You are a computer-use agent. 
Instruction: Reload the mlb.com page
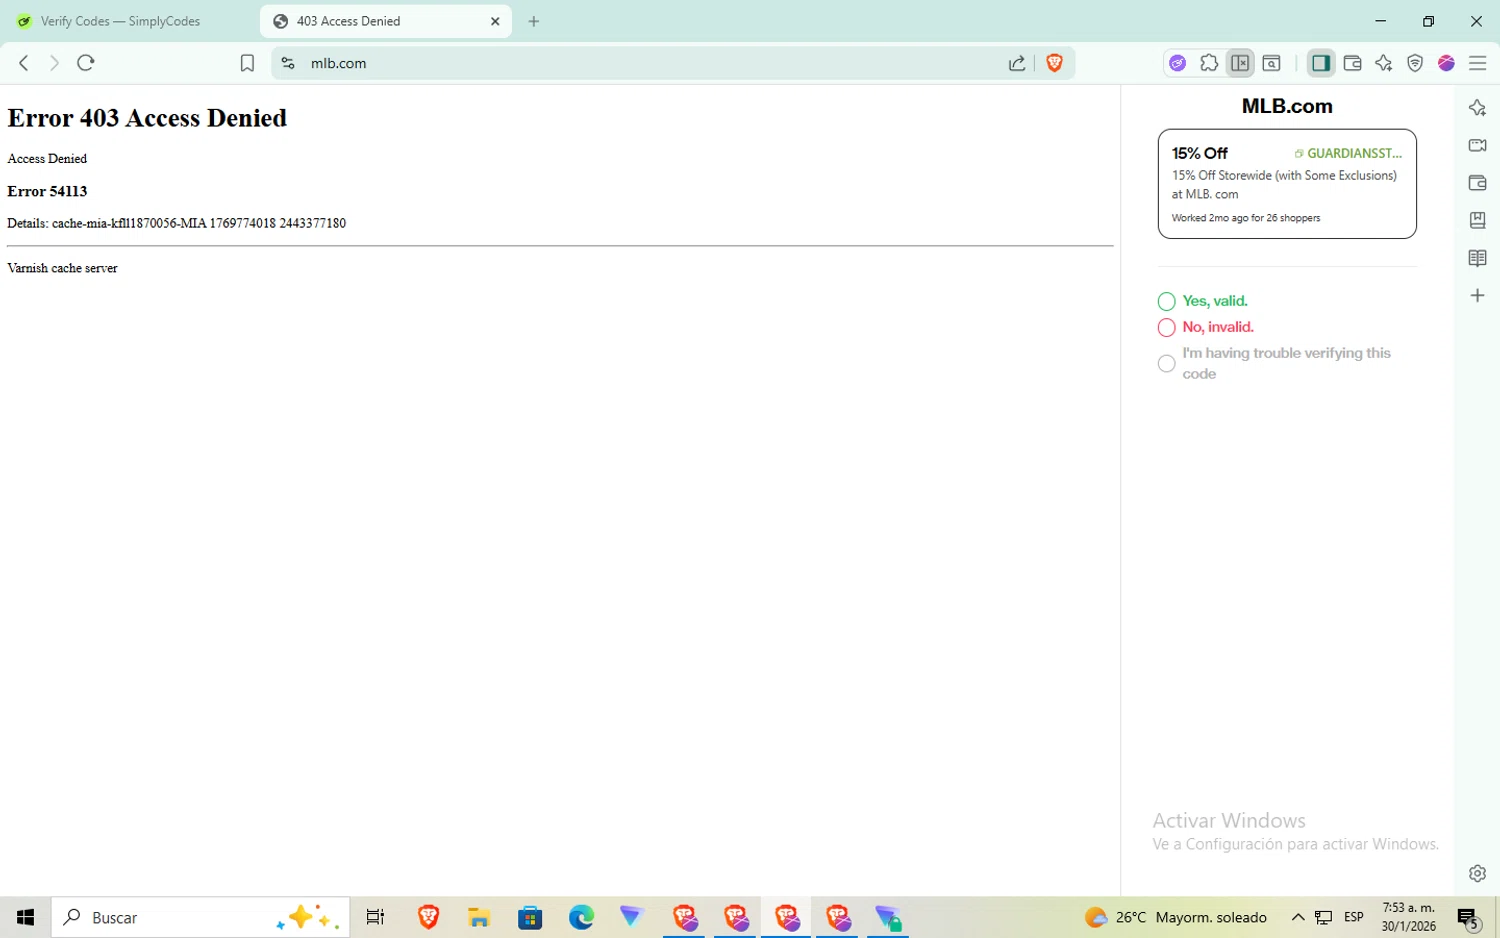coord(86,63)
